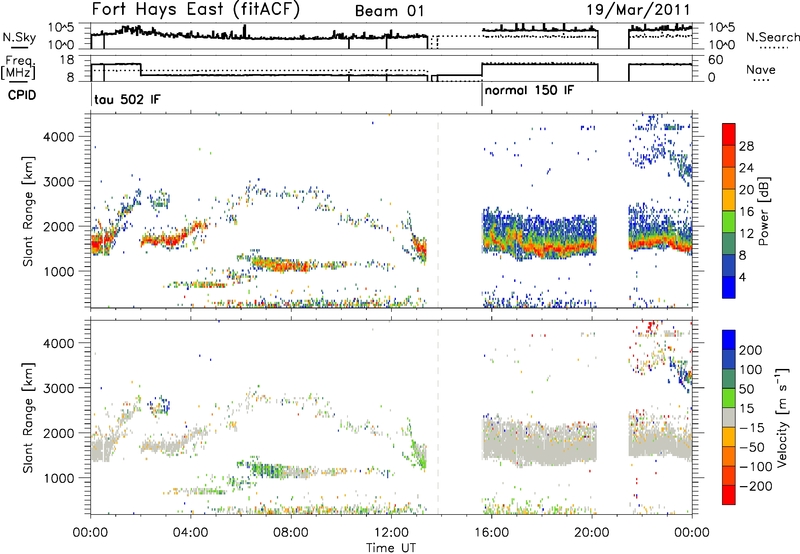The width and height of the screenshot is (800, 554).
Task: Click the 'Slant Range [km]' label of power panel
Action: point(28,211)
